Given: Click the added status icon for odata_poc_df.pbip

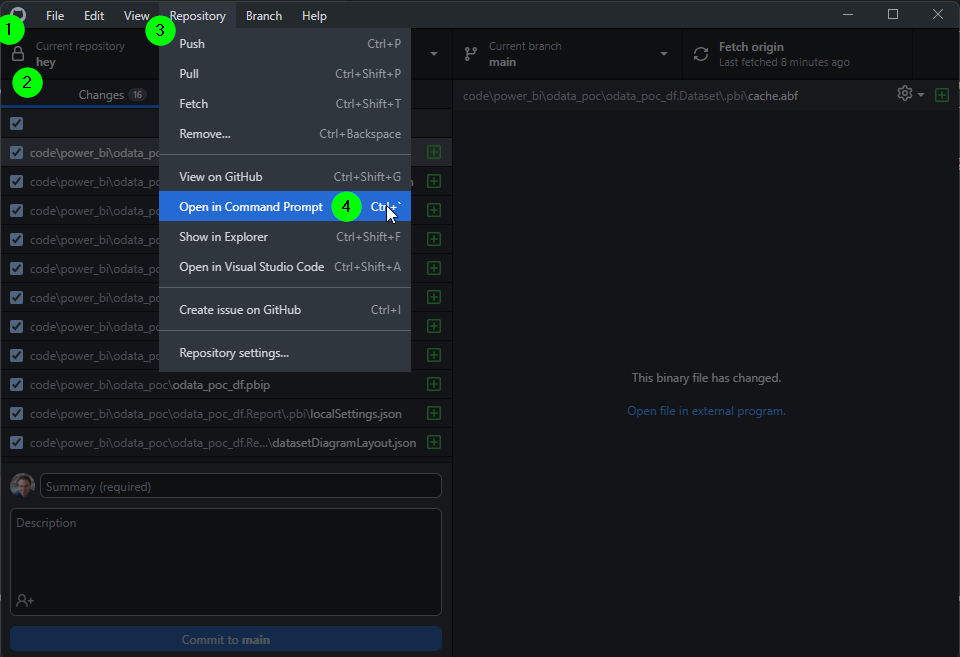Looking at the screenshot, I should 433,384.
